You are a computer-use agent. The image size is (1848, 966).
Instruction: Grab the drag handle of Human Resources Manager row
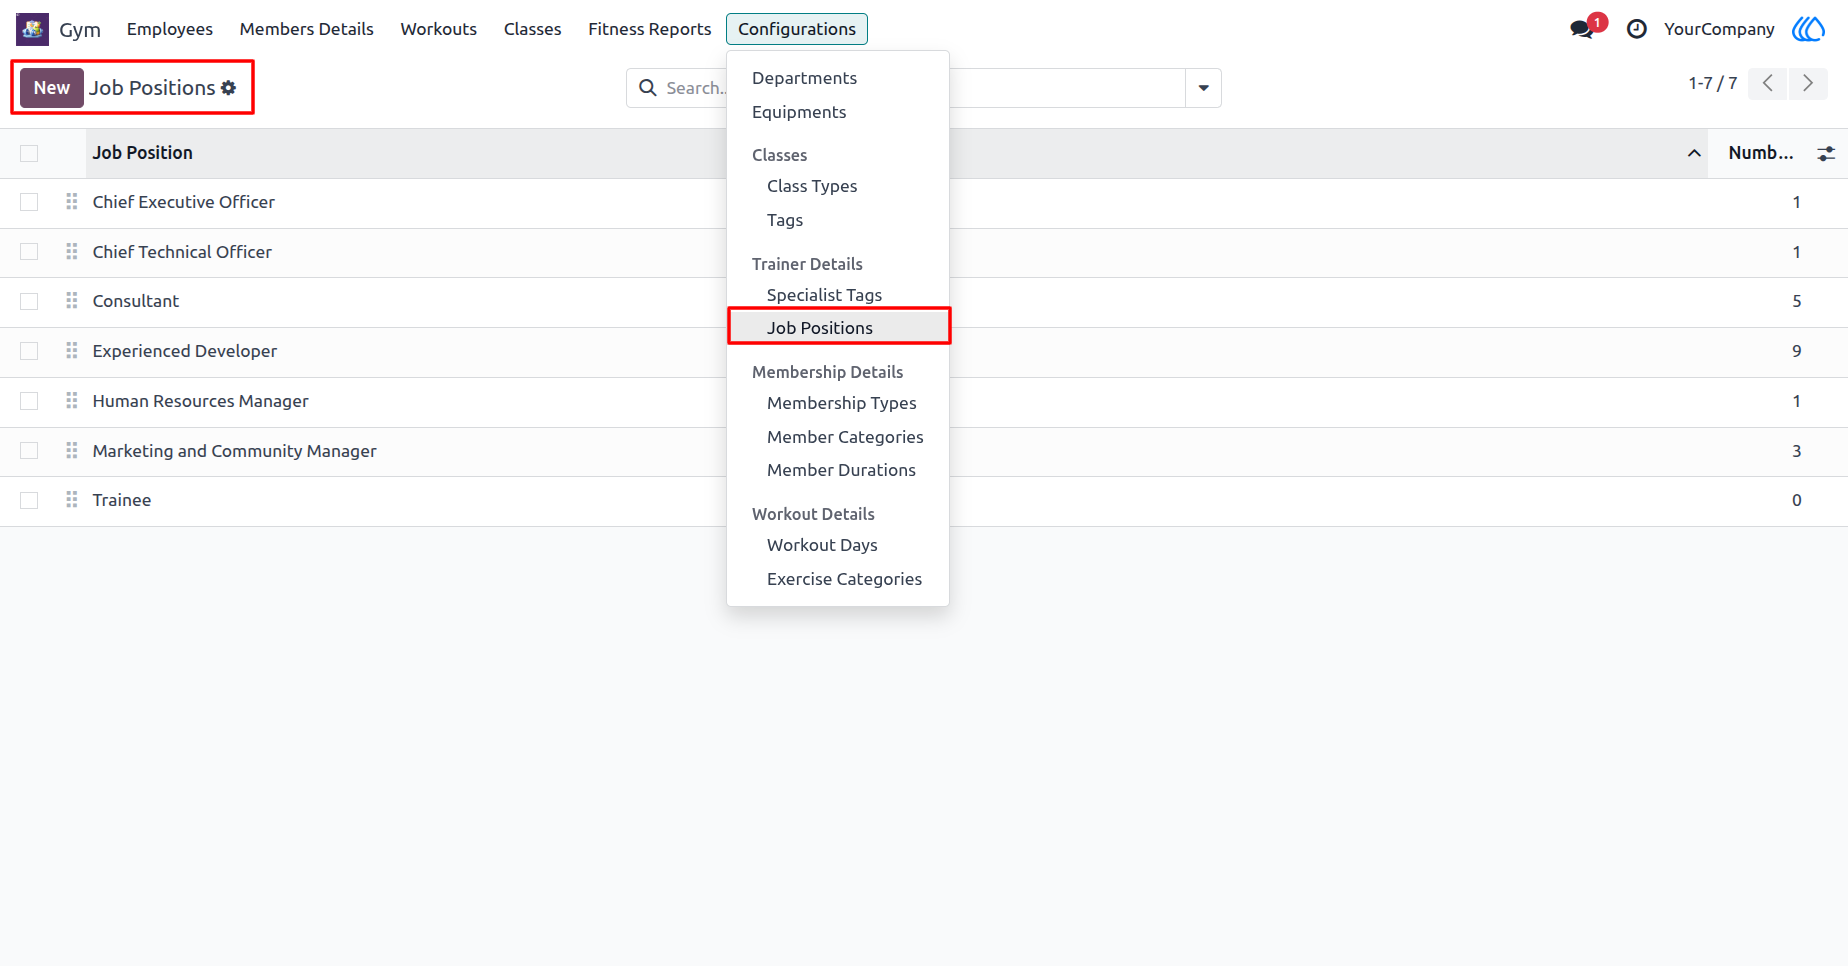[72, 401]
